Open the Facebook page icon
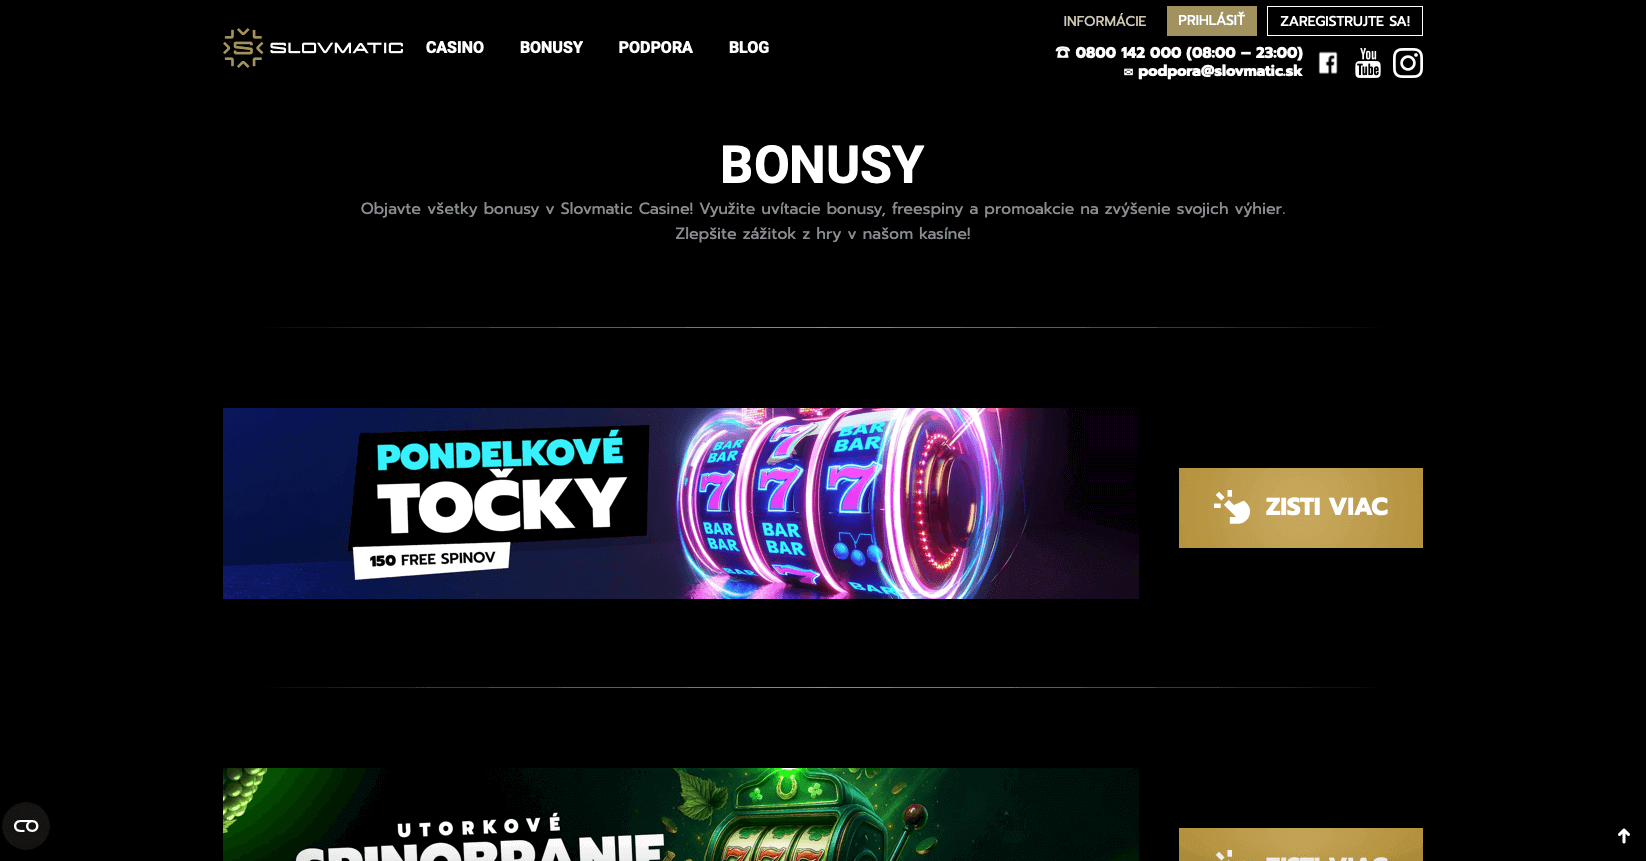This screenshot has height=861, width=1646. pos(1328,63)
